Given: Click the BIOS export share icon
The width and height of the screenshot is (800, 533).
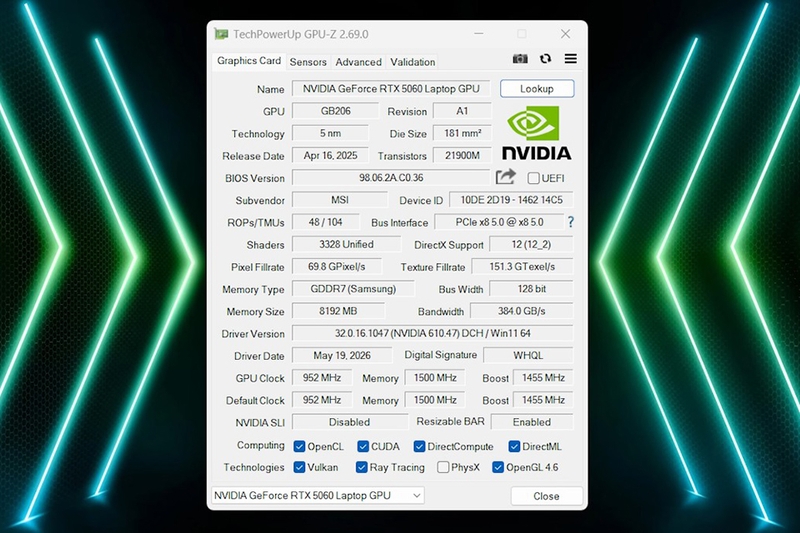Looking at the screenshot, I should click(506, 177).
